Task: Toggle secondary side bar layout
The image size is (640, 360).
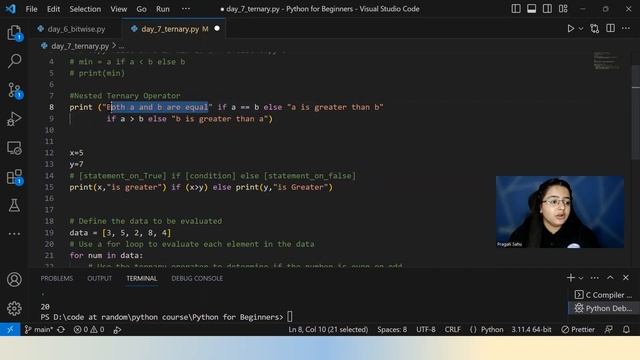Action: tap(547, 9)
